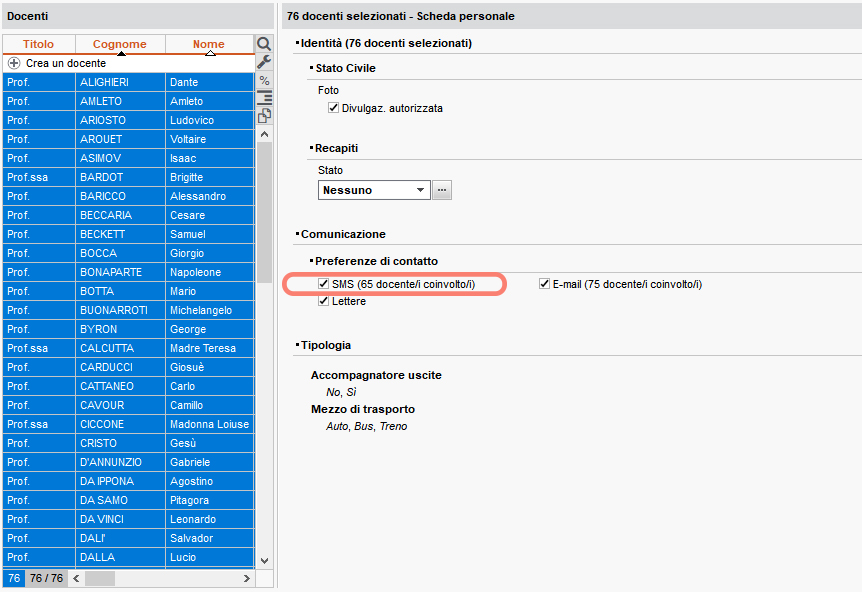Screen dimensions: 862x592
Task: Click plus icon to create docente
Action: click(x=14, y=63)
